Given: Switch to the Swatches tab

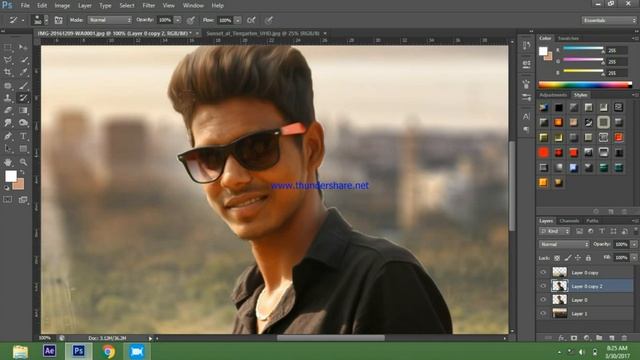Looking at the screenshot, I should pyautogui.click(x=568, y=38).
